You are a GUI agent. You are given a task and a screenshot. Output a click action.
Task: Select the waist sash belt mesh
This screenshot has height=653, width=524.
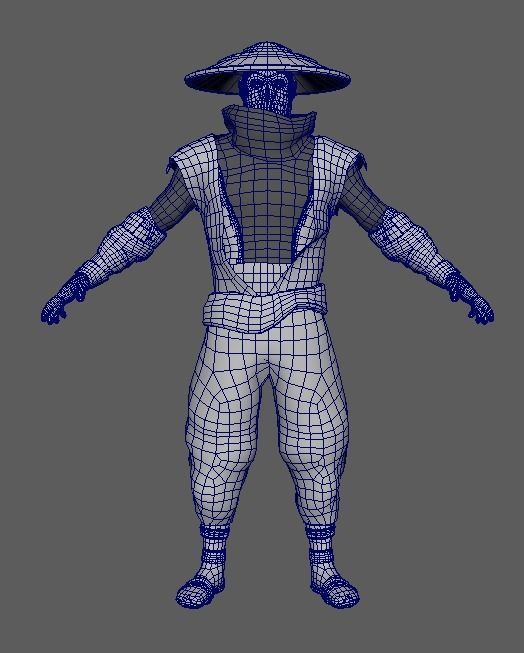[264, 309]
